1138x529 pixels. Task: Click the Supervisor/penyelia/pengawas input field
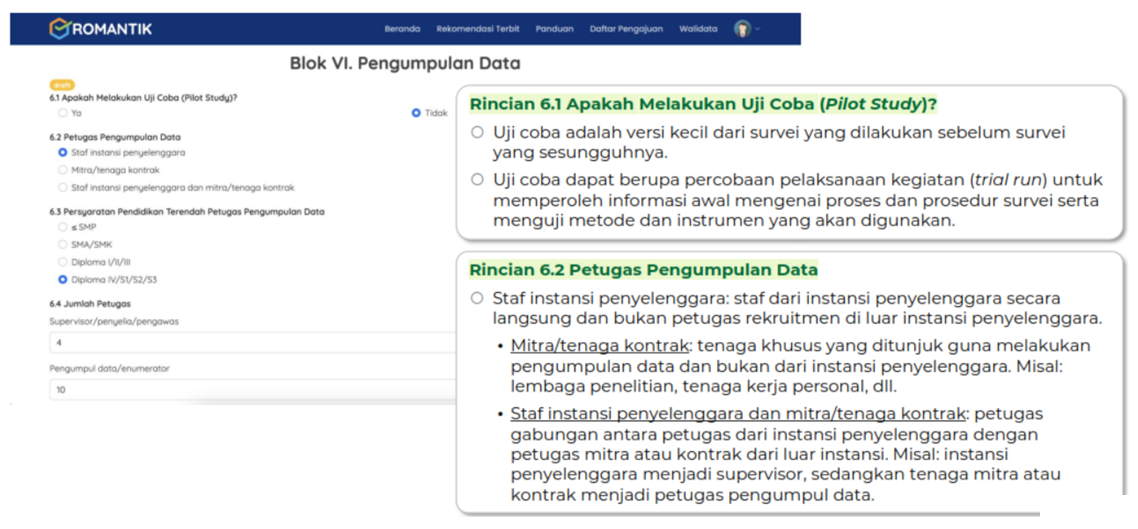(250, 343)
